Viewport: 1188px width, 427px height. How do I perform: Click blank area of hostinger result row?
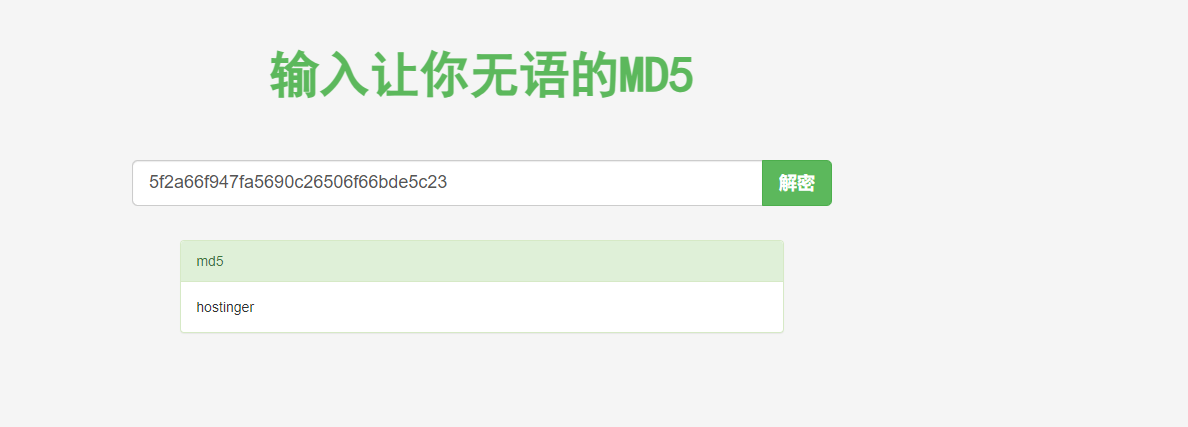tap(530, 307)
